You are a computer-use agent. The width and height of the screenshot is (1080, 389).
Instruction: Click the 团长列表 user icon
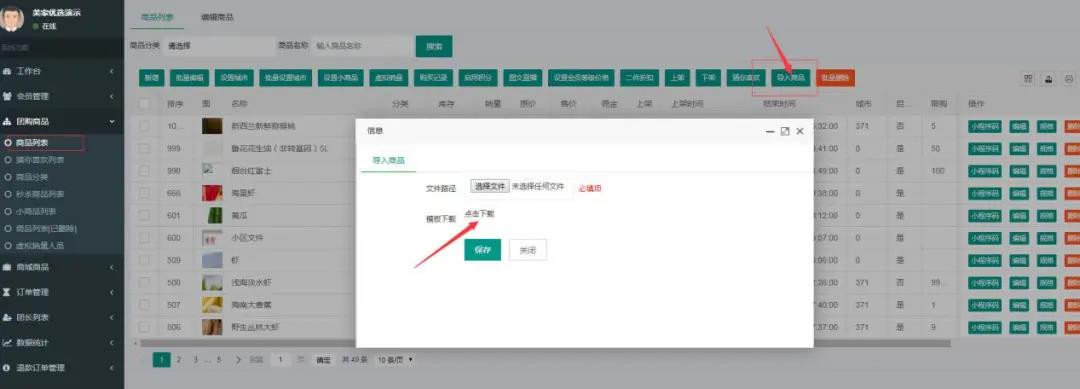8,317
